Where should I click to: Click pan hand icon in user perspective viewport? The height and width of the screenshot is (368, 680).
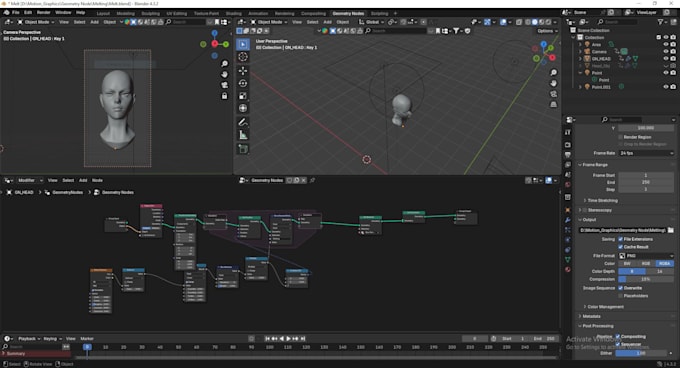[x=553, y=83]
